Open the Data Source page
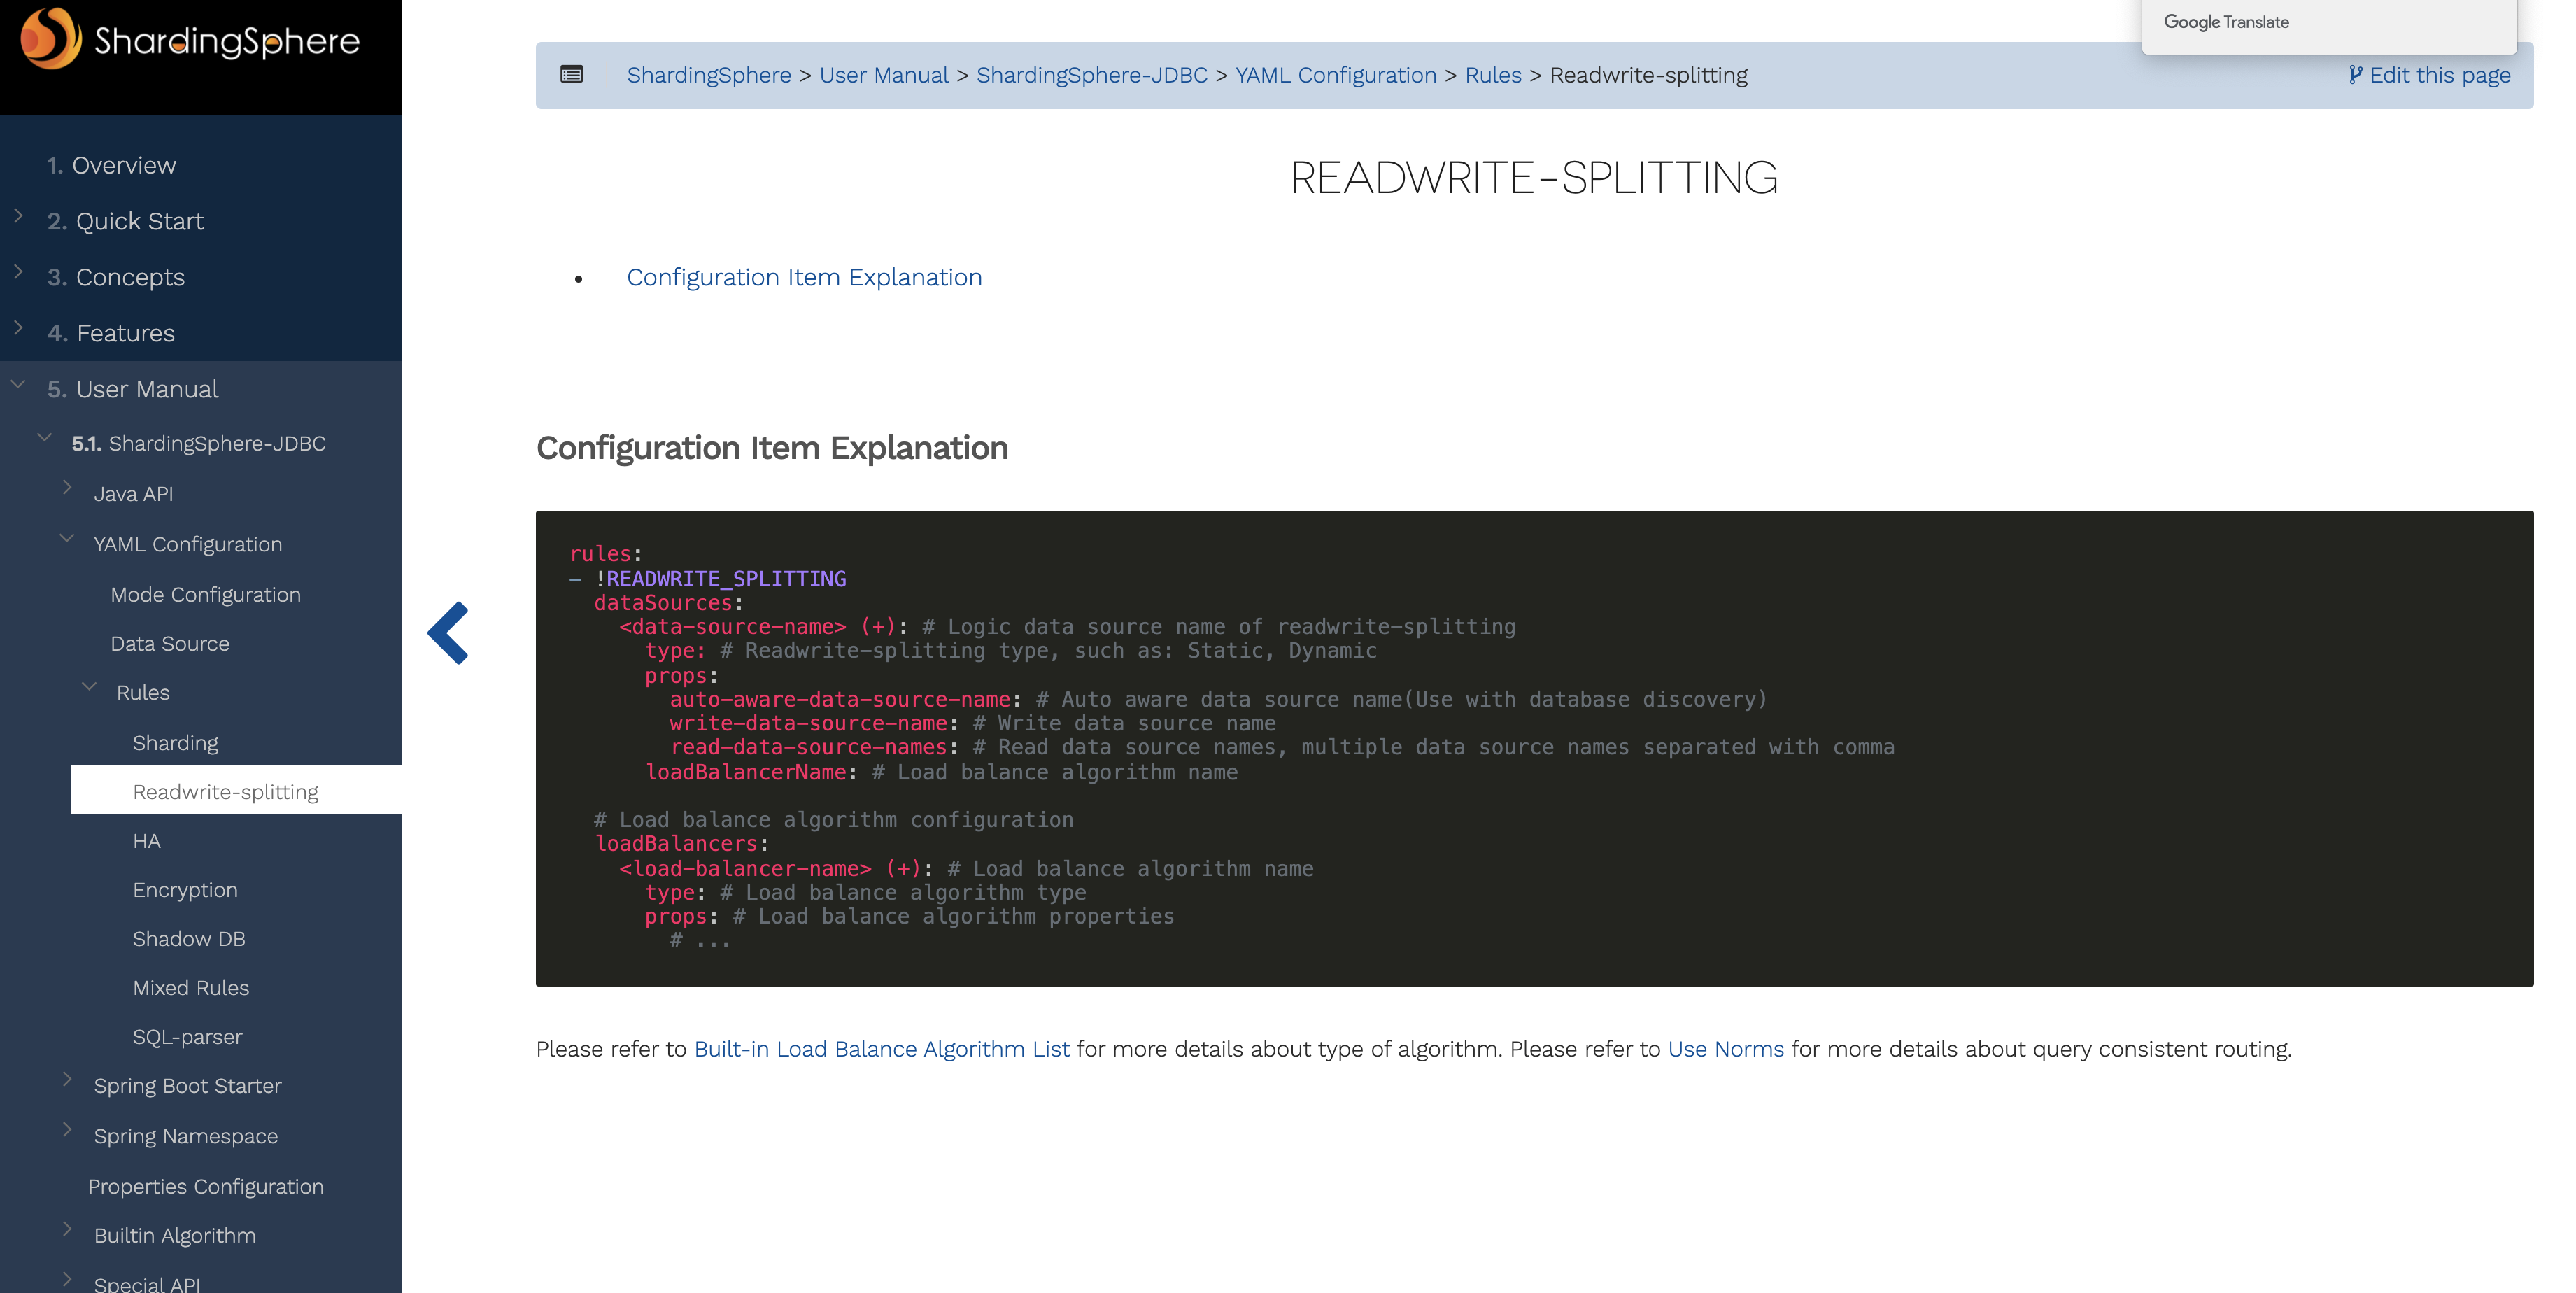This screenshot has height=1293, width=2576. (x=170, y=644)
